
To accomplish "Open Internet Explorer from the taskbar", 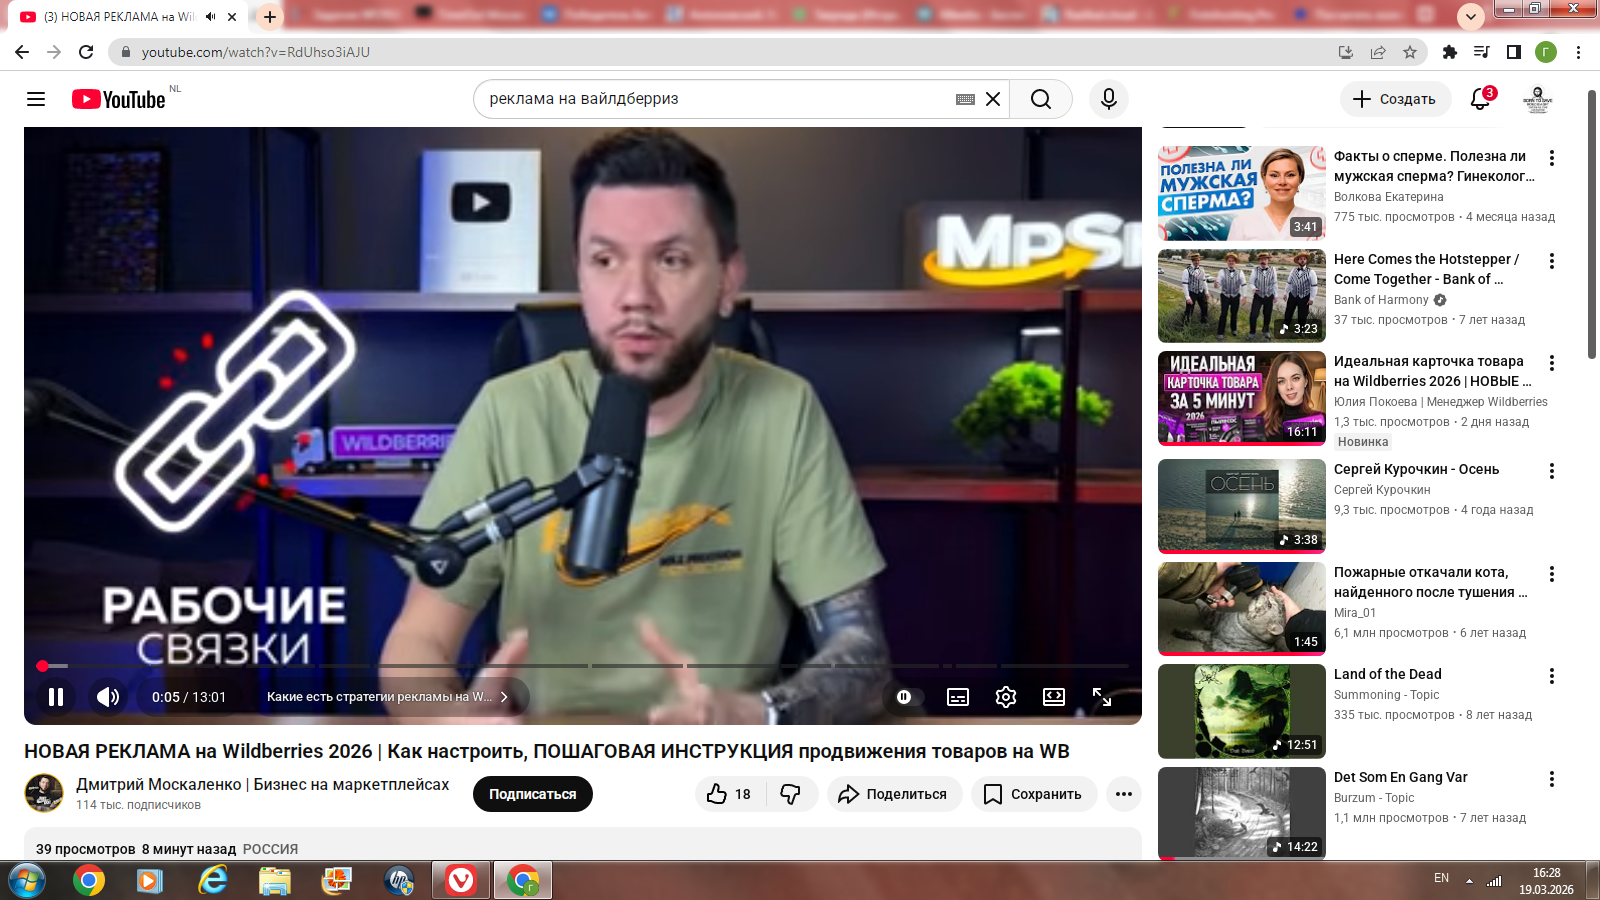I will click(212, 881).
